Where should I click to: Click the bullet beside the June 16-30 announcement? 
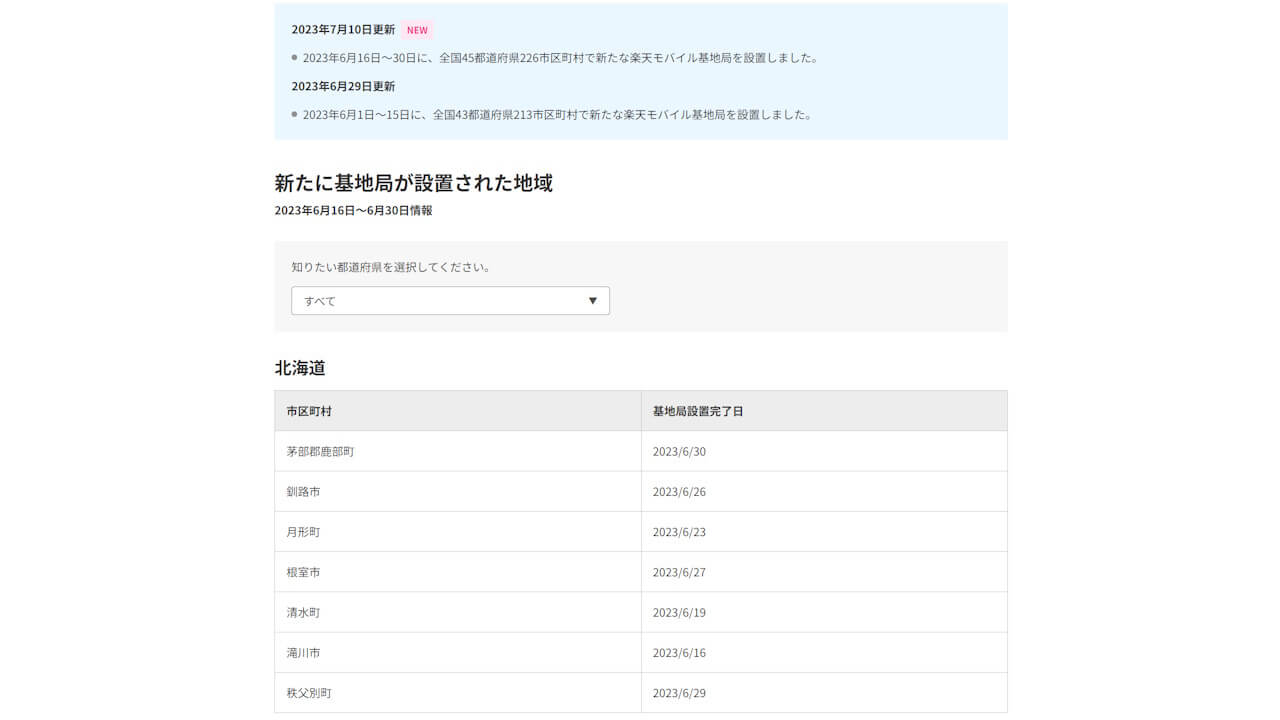click(292, 57)
